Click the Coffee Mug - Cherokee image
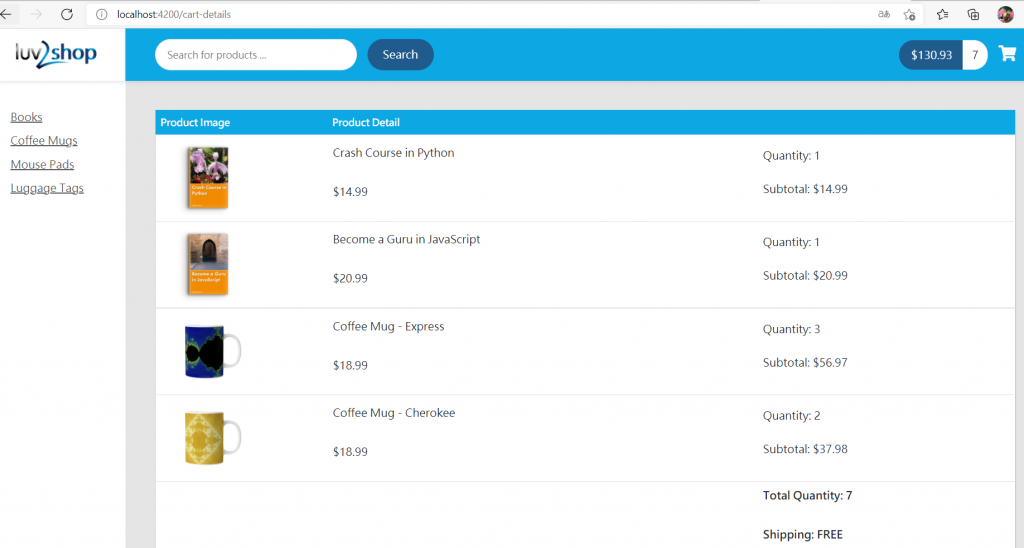Image resolution: width=1024 pixels, height=548 pixels. tap(212, 438)
